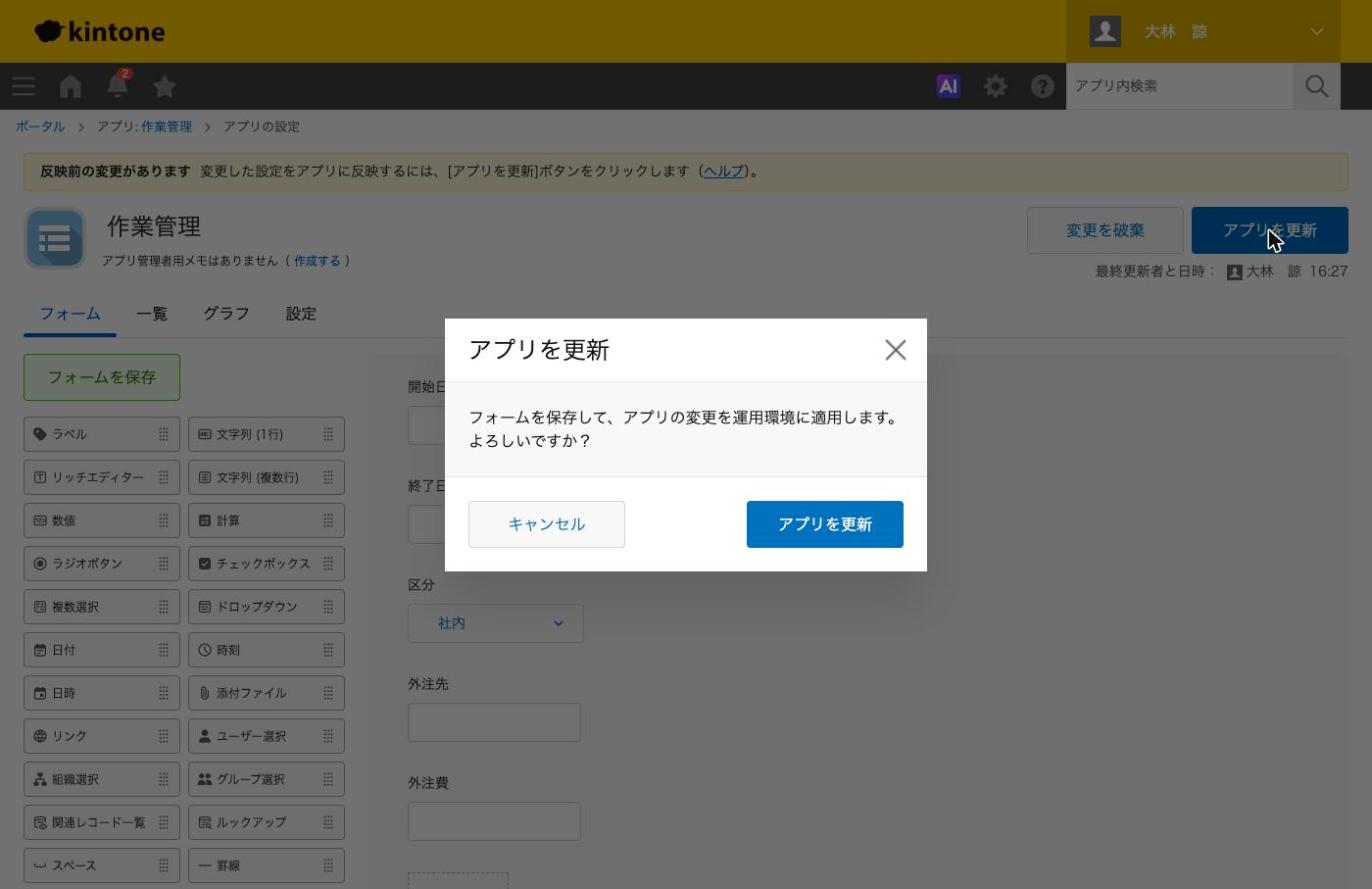Click the アプリ内検索 search field

click(1180, 86)
